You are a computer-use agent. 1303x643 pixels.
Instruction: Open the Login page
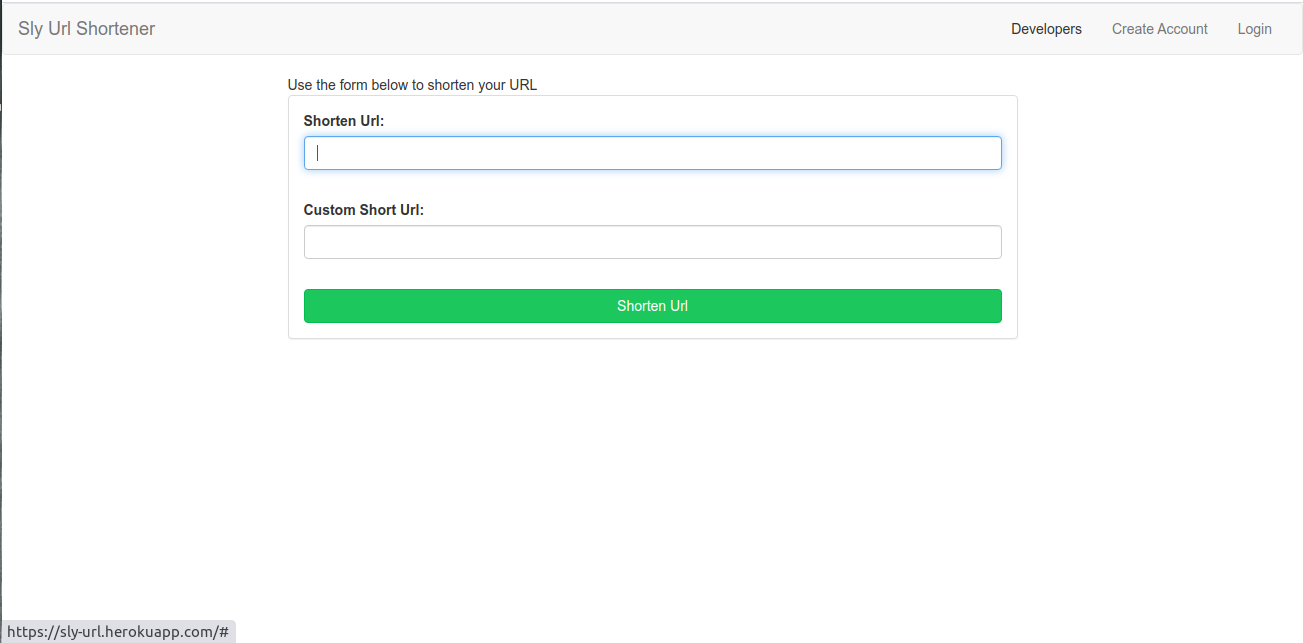[1254, 29]
